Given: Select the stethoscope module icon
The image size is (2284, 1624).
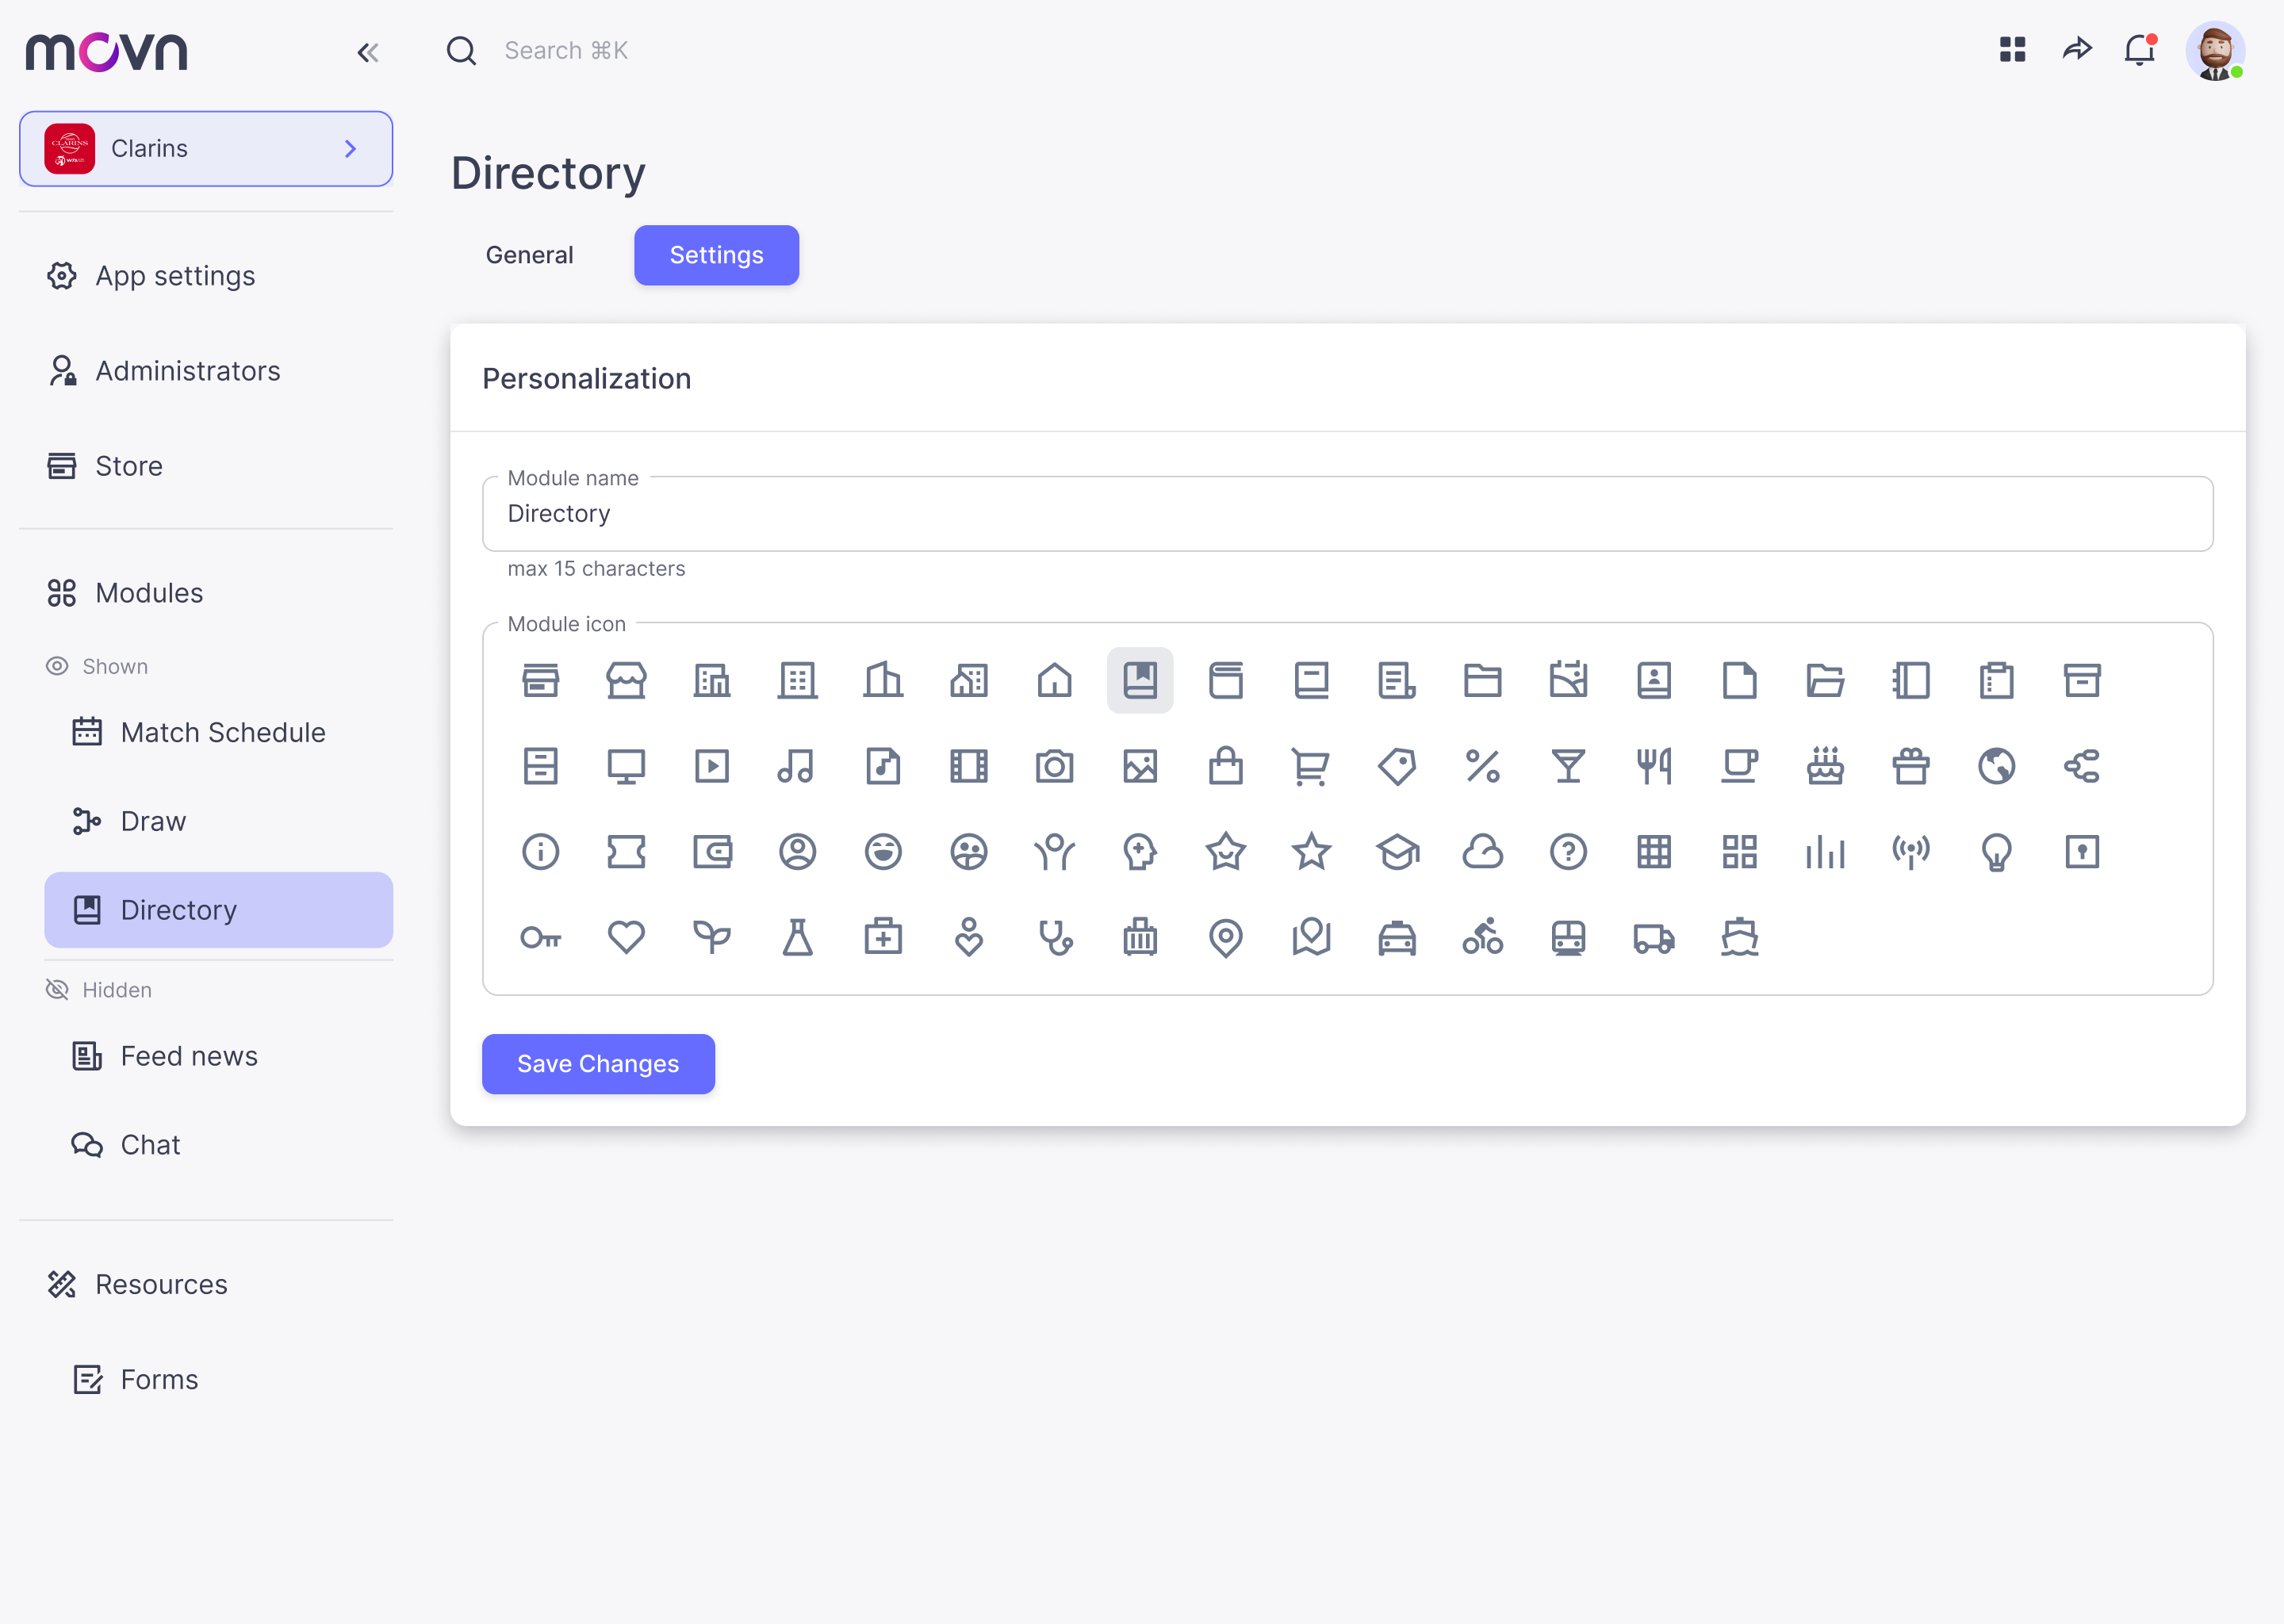Looking at the screenshot, I should (x=1054, y=938).
